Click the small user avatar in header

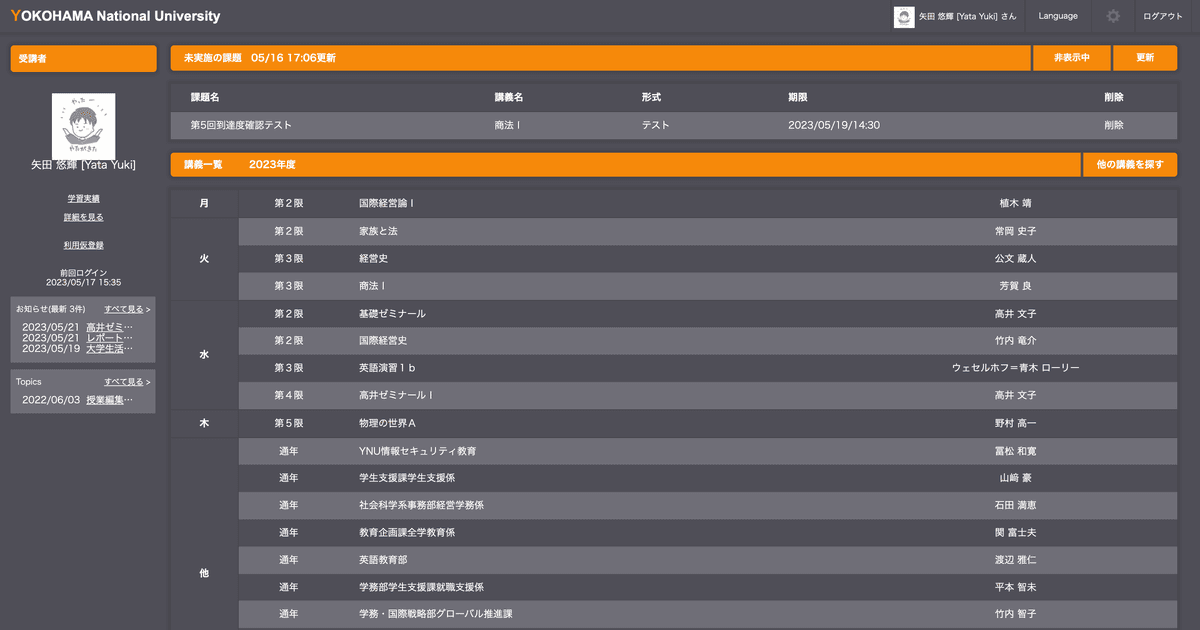tap(903, 17)
